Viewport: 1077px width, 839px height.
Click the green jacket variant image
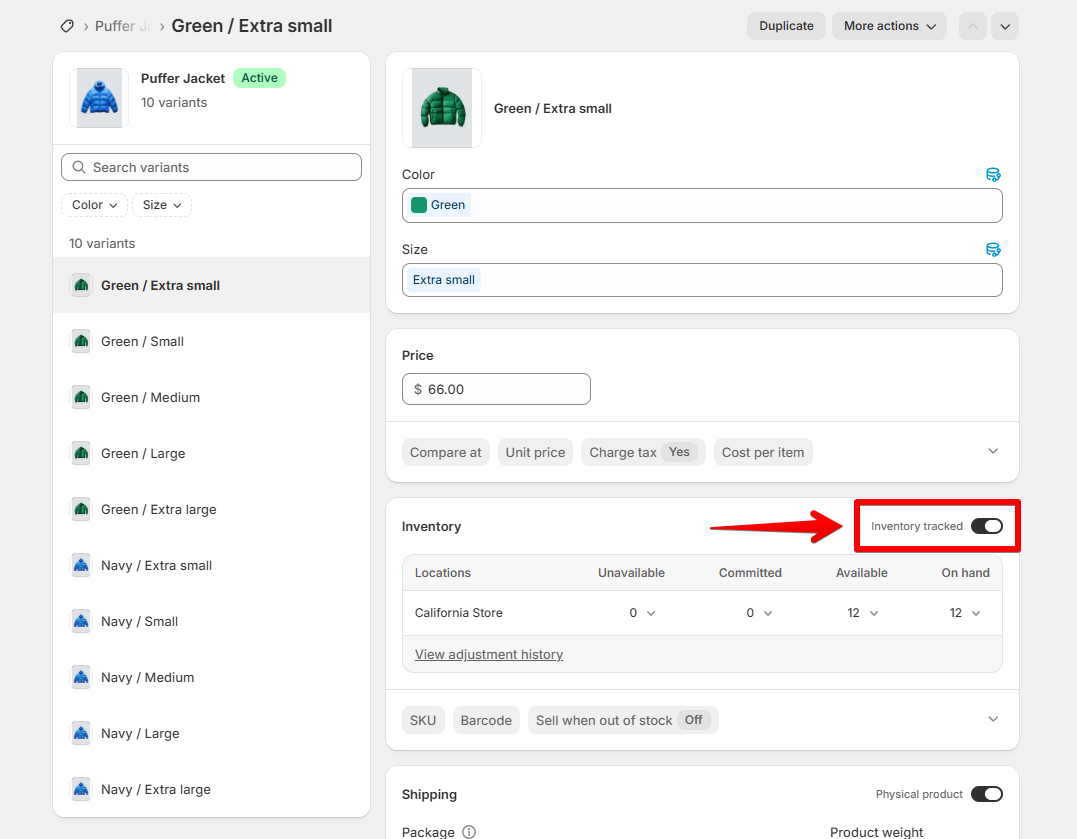point(442,108)
